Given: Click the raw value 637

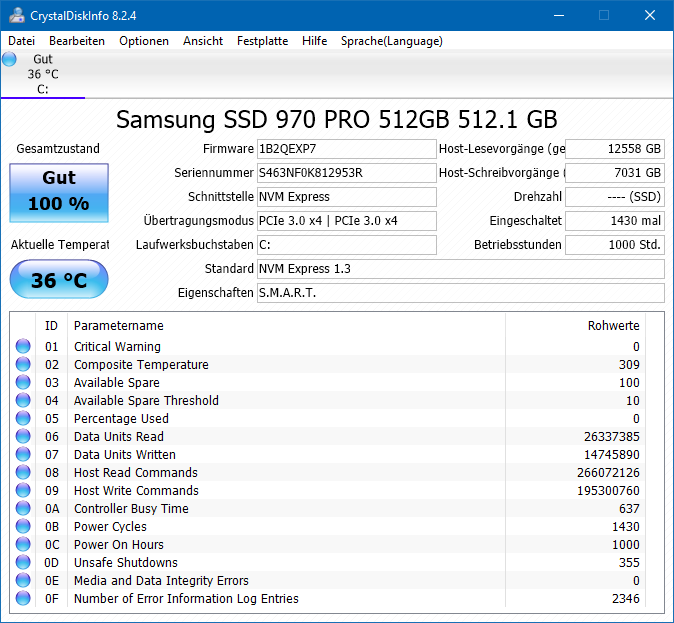Looking at the screenshot, I should (x=629, y=509).
